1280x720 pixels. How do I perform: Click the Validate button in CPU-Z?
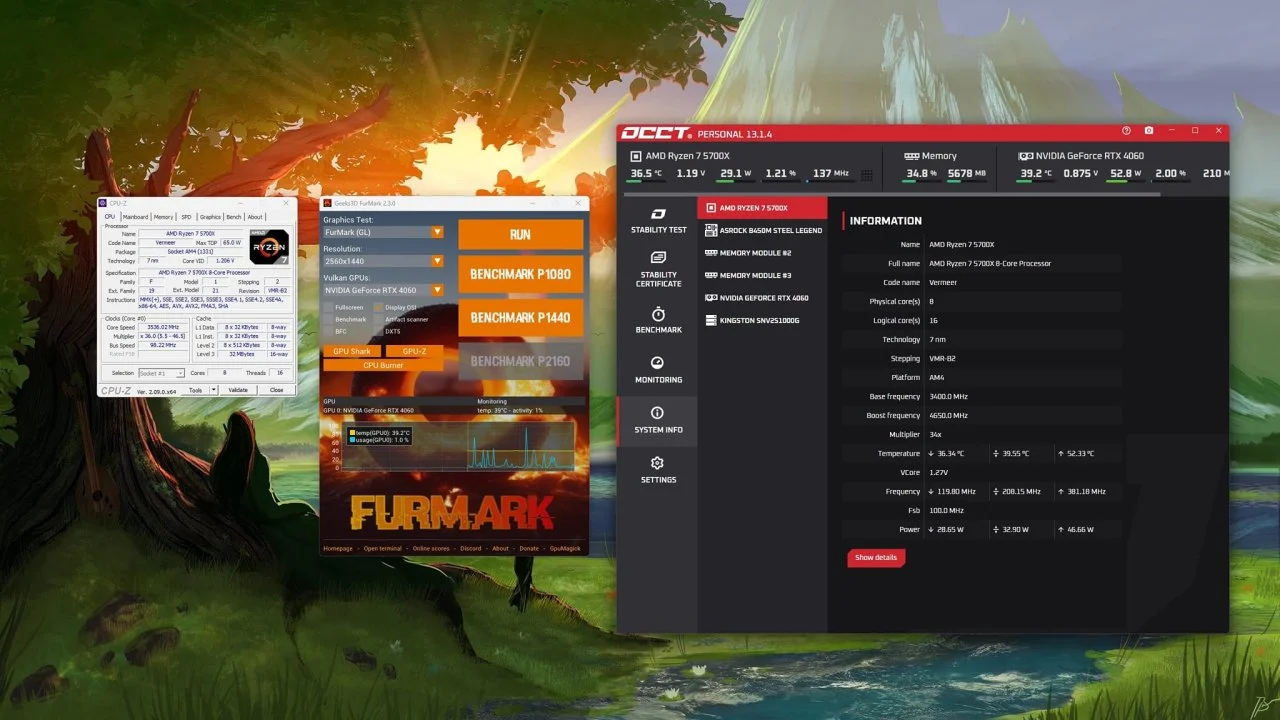(238, 390)
